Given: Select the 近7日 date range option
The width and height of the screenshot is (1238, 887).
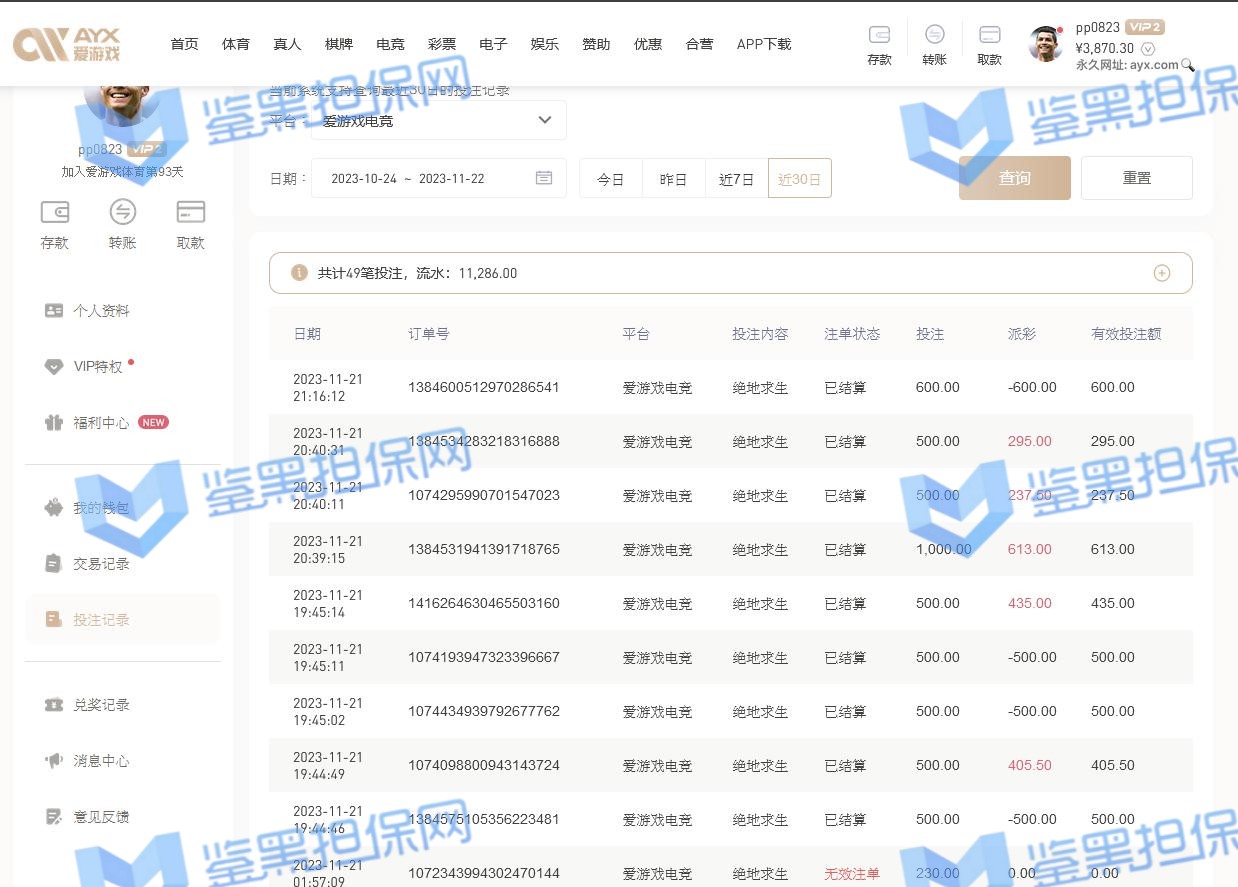Looking at the screenshot, I should (x=736, y=179).
